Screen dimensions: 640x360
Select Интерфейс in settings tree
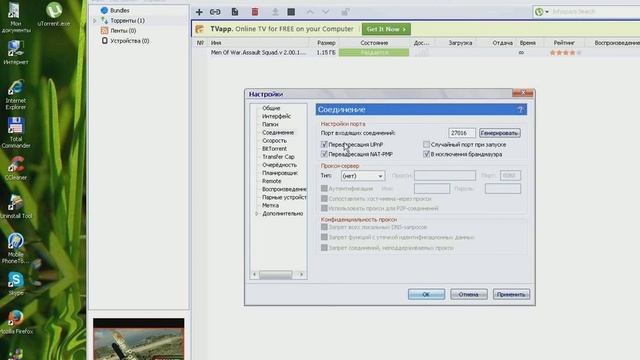(x=276, y=116)
